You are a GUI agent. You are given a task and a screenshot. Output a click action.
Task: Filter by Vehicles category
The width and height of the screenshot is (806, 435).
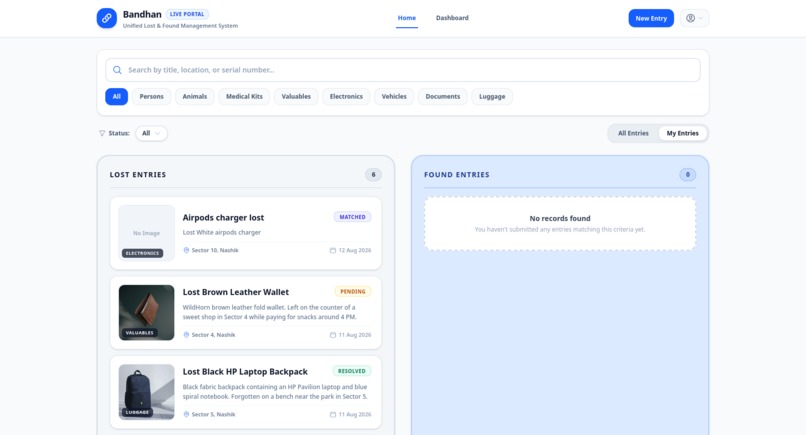[x=394, y=97]
